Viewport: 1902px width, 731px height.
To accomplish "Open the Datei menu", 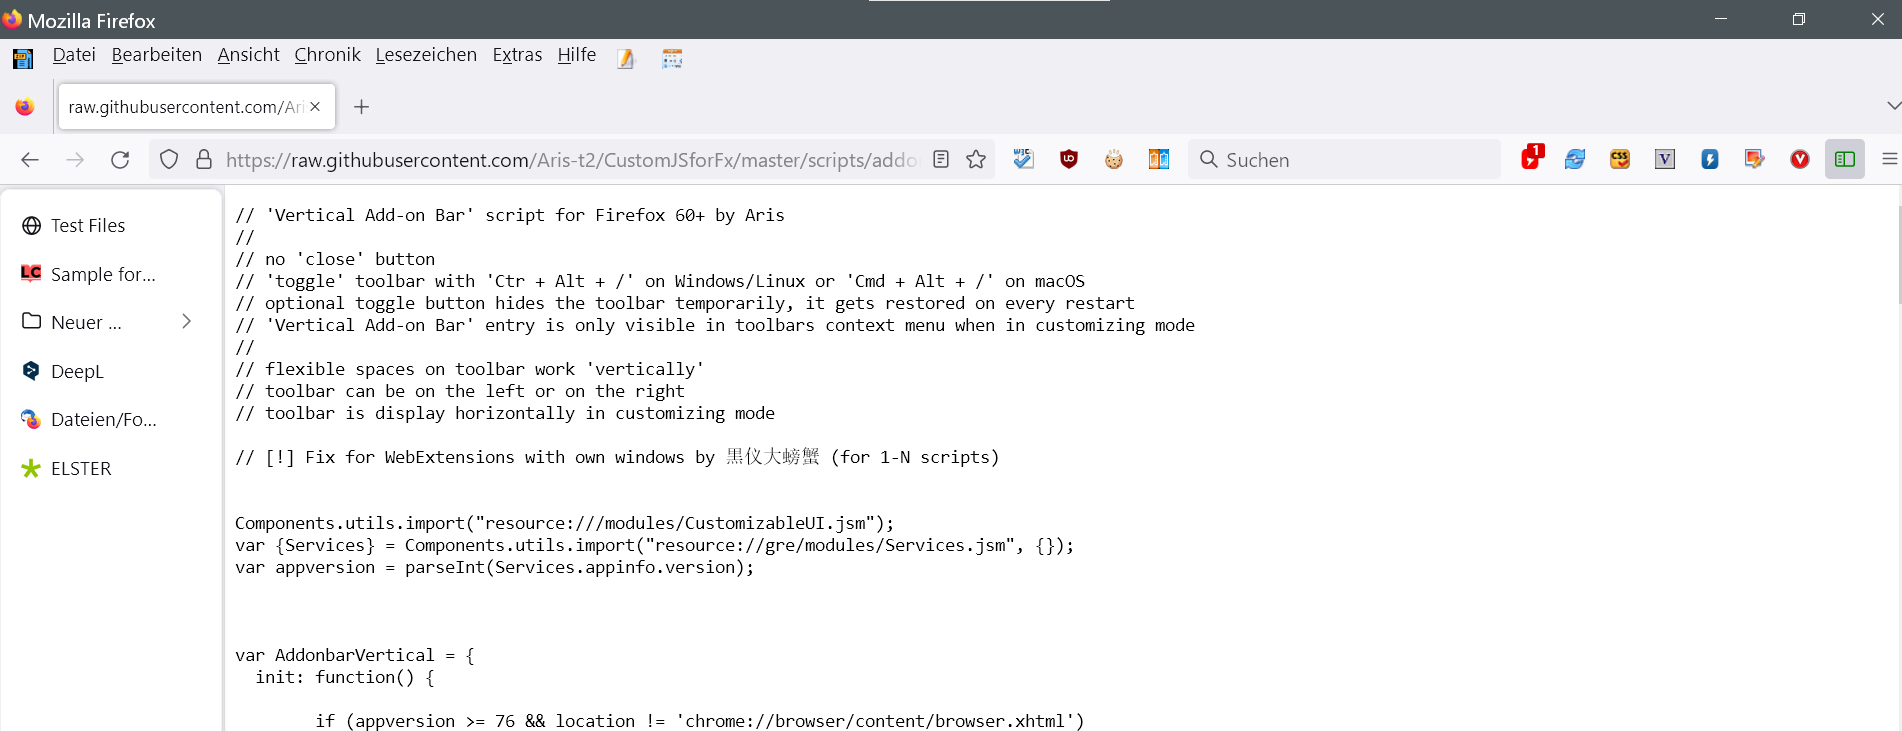I will click(74, 55).
